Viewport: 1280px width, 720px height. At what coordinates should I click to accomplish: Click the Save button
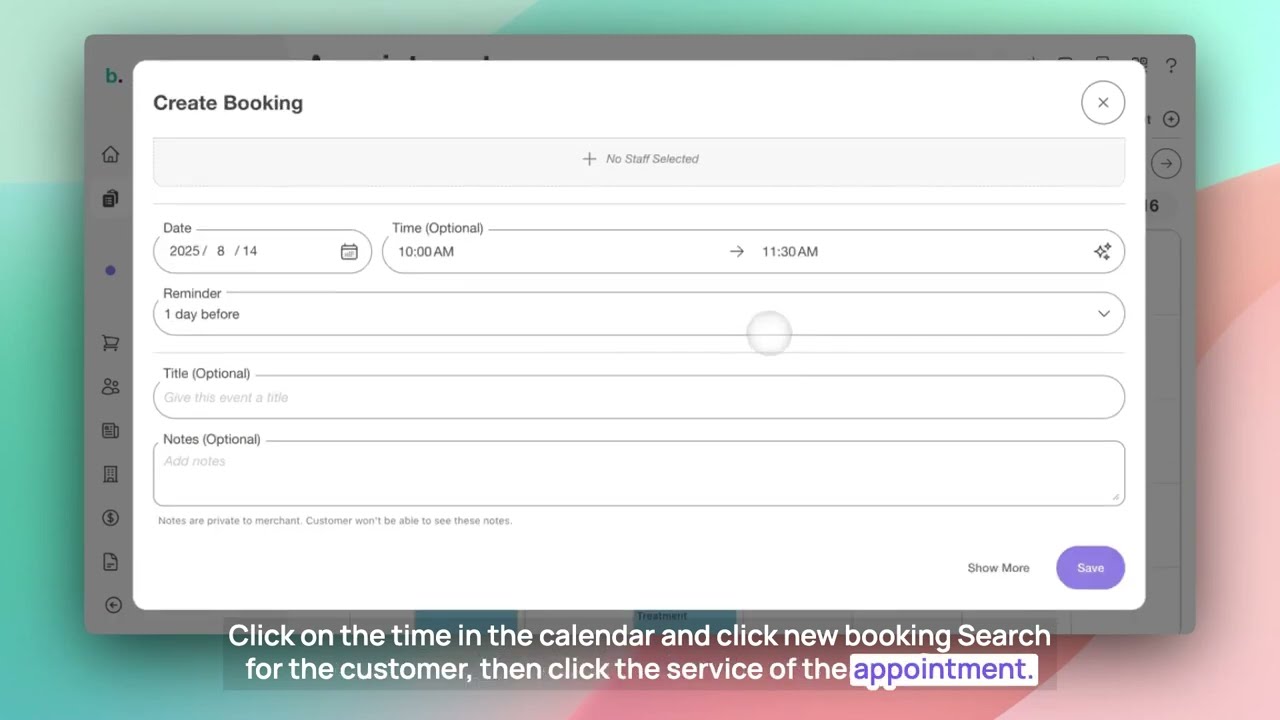[1090, 568]
